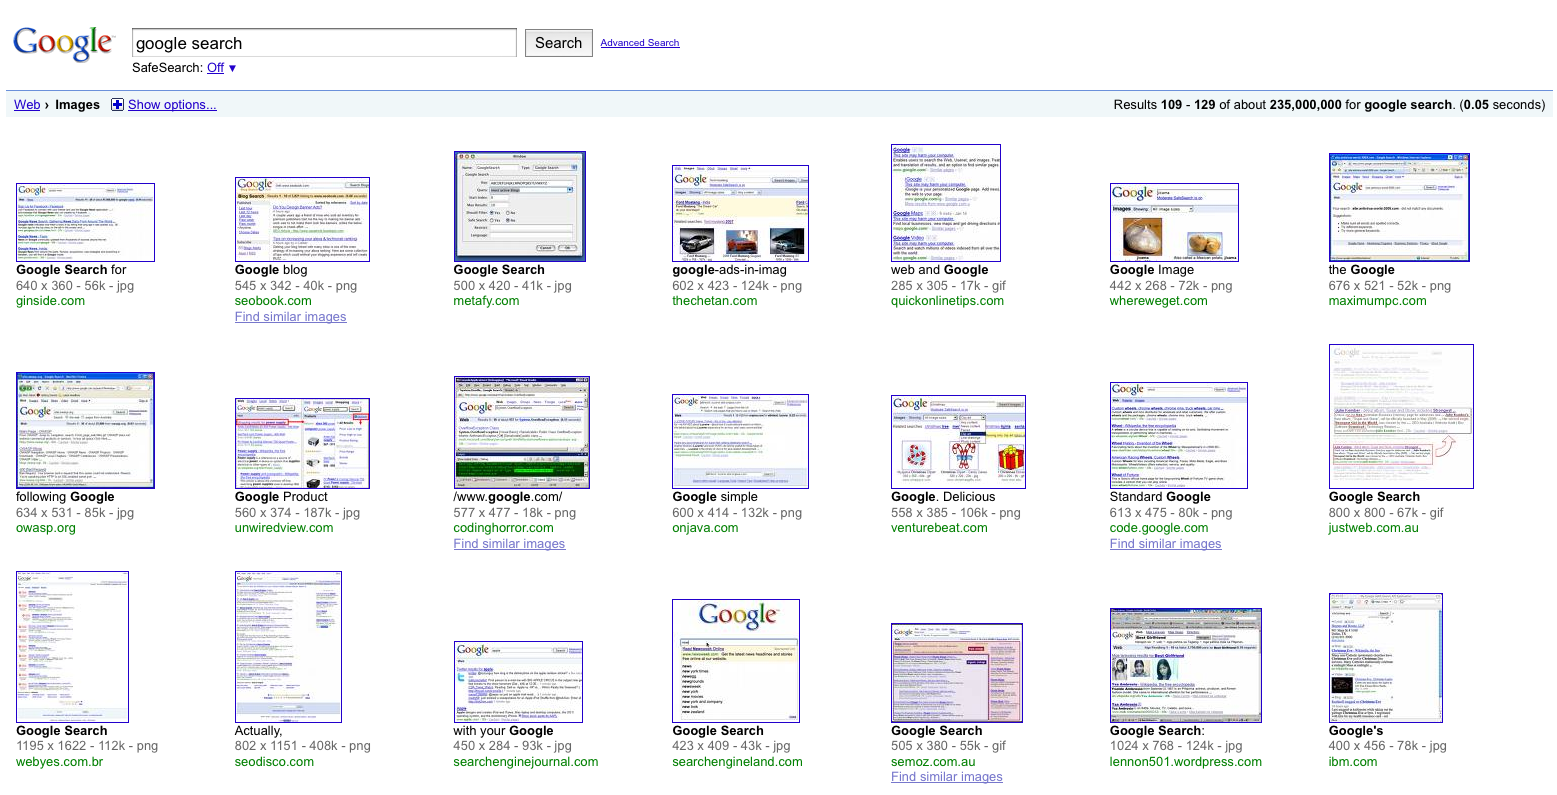Open thechetan.com google-ads thumbnail
Image resolution: width=1557 pixels, height=795 pixels.
click(x=740, y=214)
